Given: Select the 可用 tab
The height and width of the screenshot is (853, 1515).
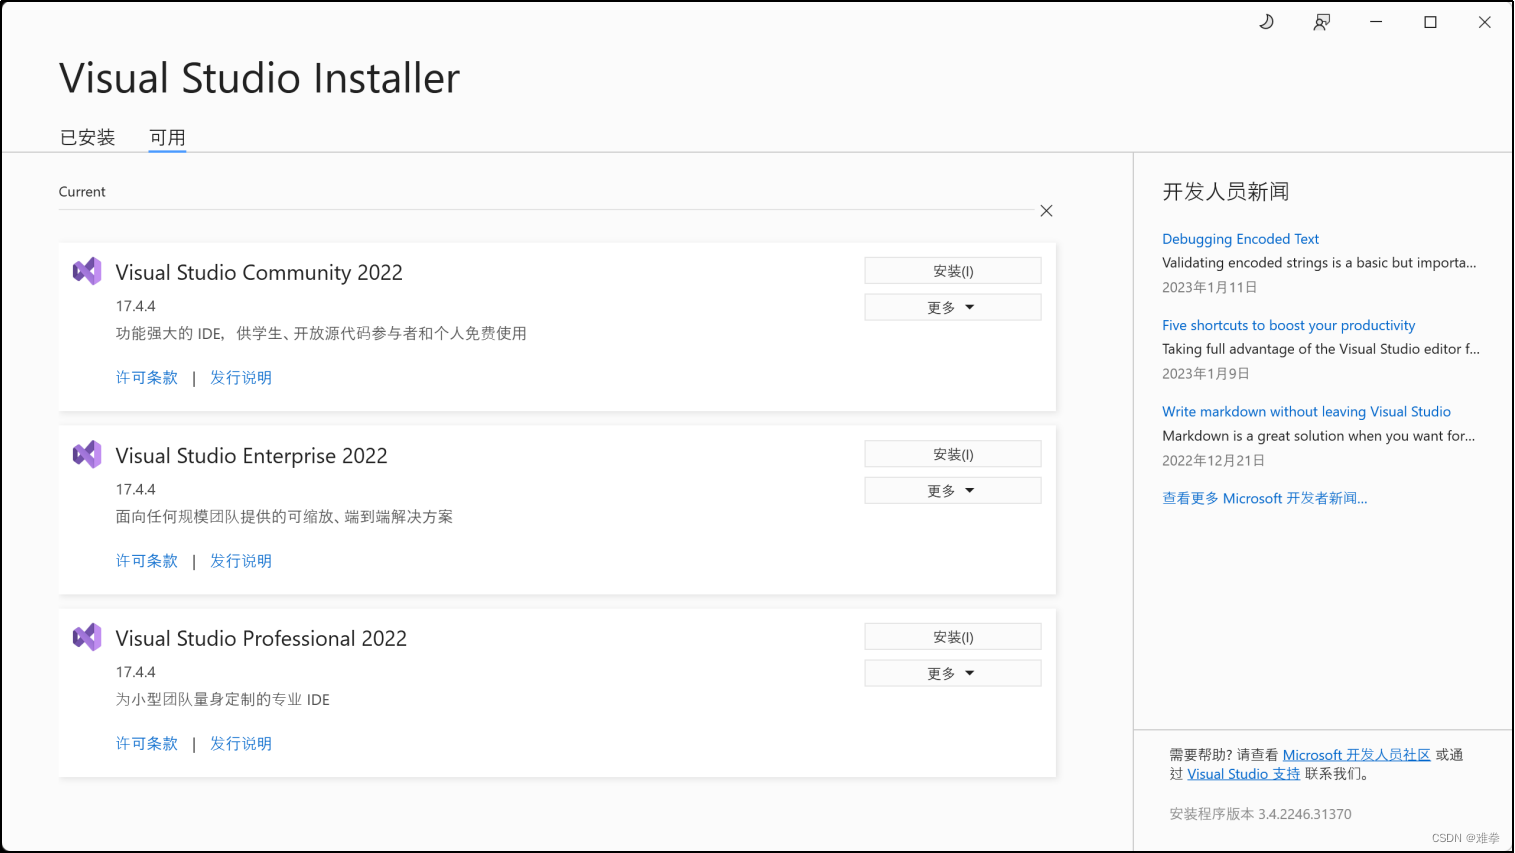Looking at the screenshot, I should 168,138.
